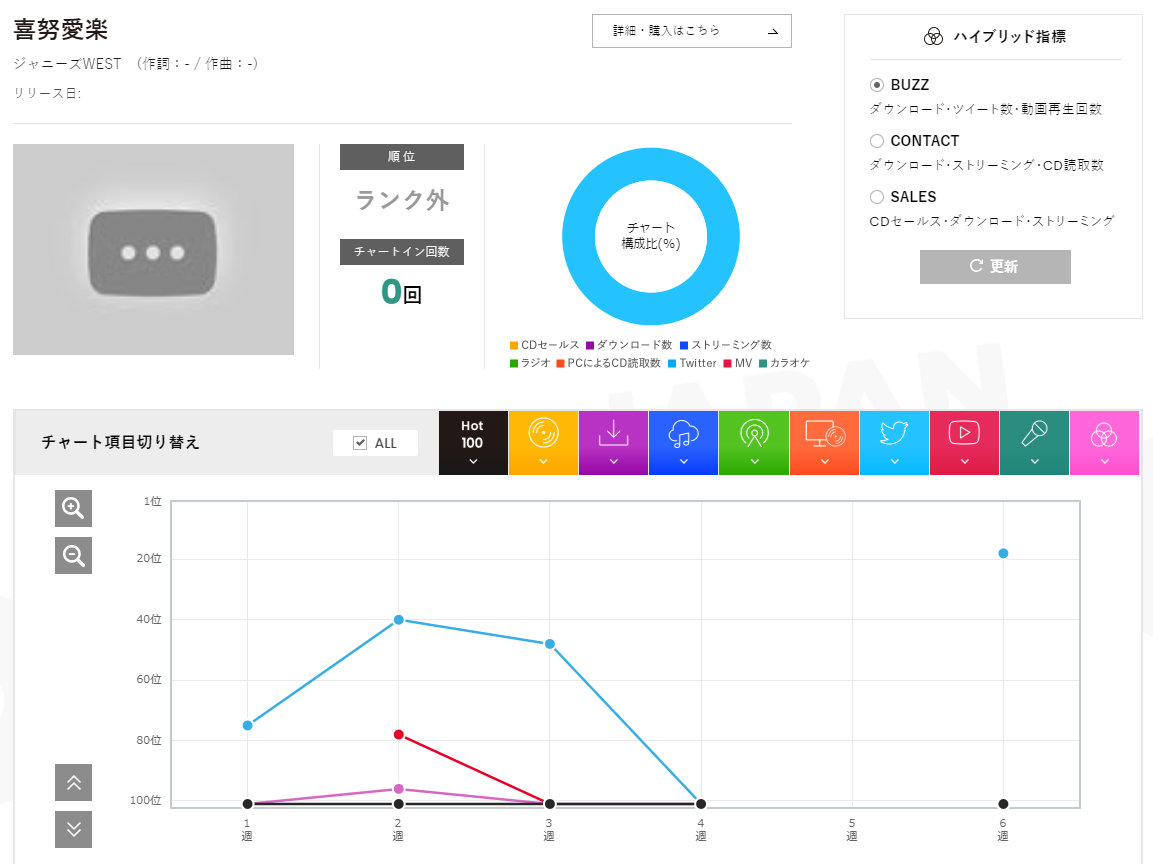The height and width of the screenshot is (864, 1153).
Task: Click the PCによるCD読取数 legend swatch
Action: (560, 363)
